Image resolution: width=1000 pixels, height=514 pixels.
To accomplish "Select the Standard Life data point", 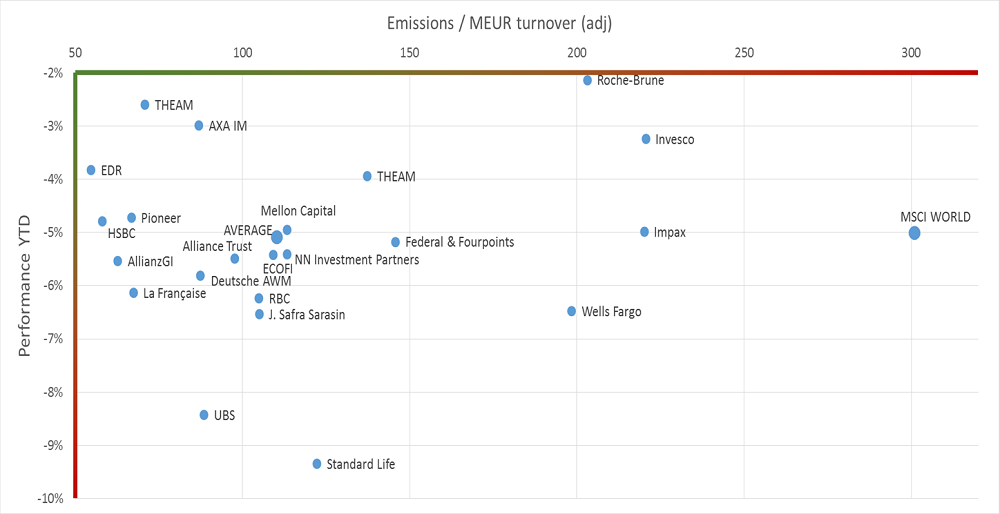I will (317, 464).
